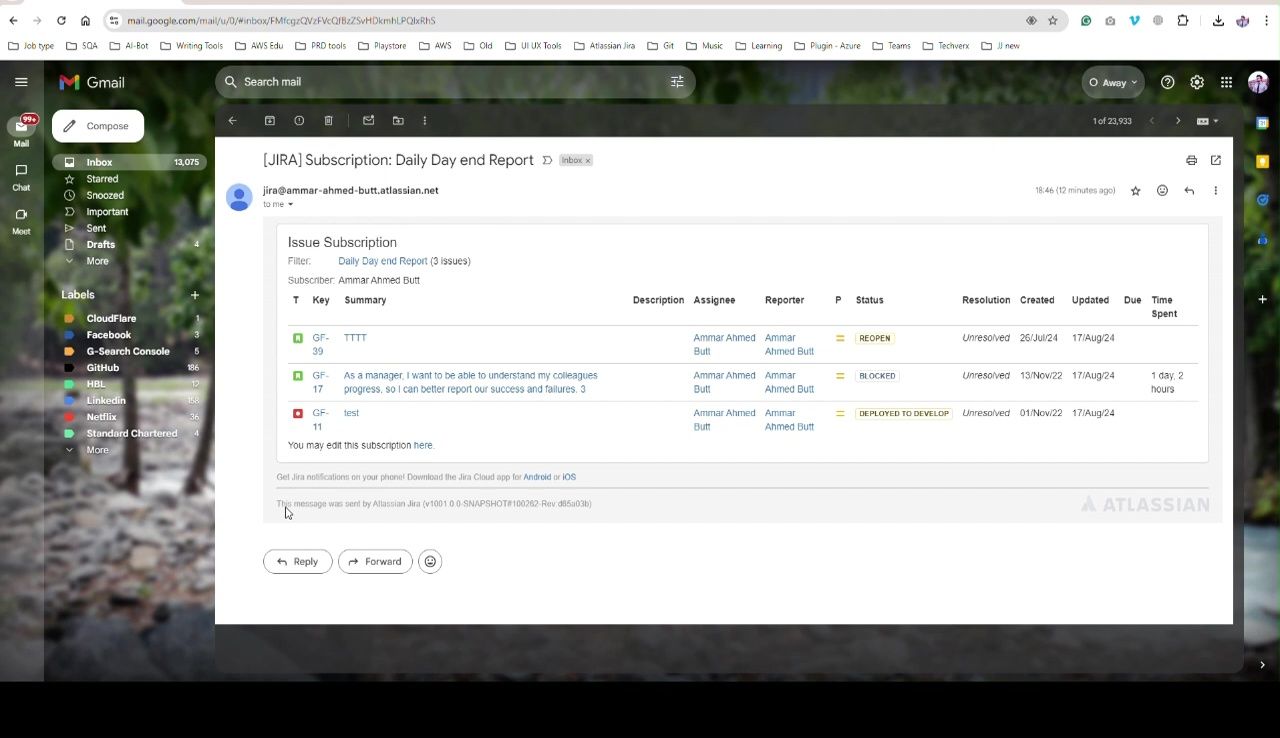This screenshot has width=1280, height=738.
Task: Go back to inbox arrow
Action: [232, 121]
